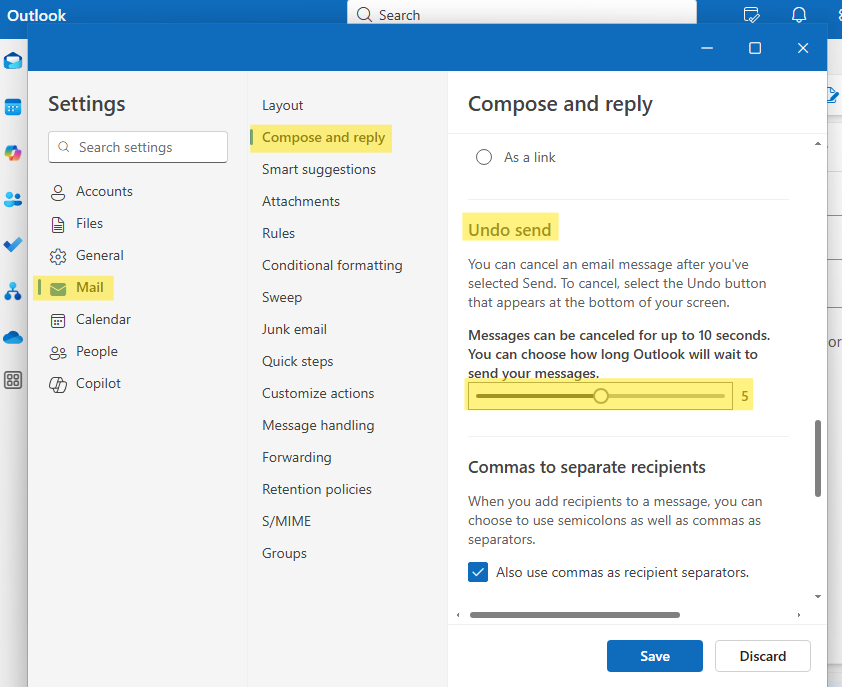Click in the Outlook Search box
Image resolution: width=842 pixels, height=687 pixels.
522,13
